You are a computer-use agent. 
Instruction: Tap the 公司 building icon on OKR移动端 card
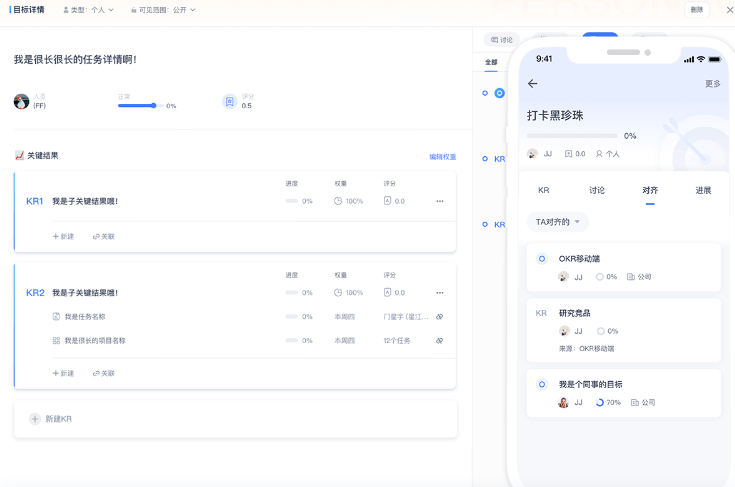point(631,277)
